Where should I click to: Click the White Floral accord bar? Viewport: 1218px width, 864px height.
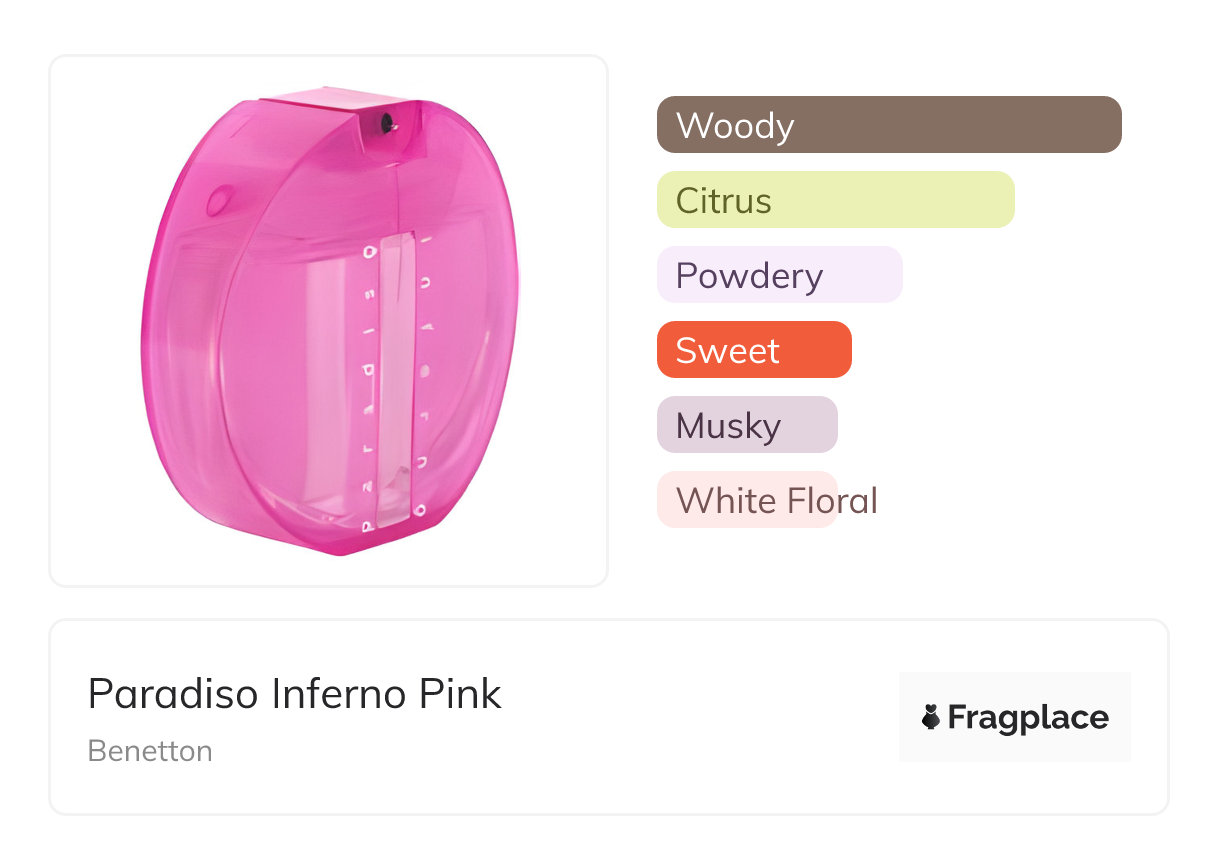tap(746, 500)
